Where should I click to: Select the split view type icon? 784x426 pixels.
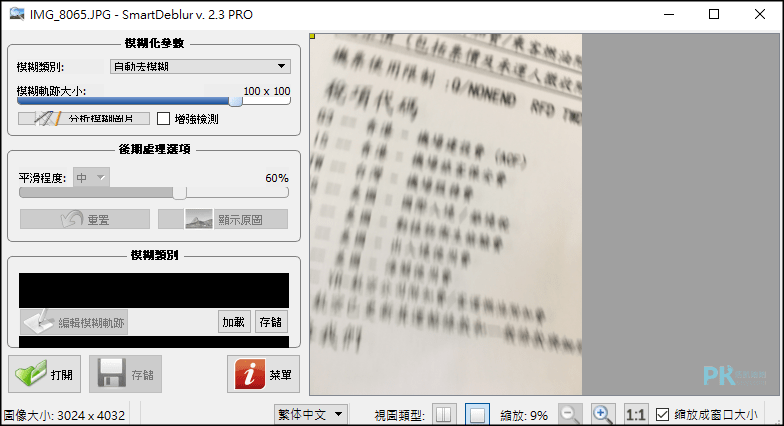[x=444, y=414]
